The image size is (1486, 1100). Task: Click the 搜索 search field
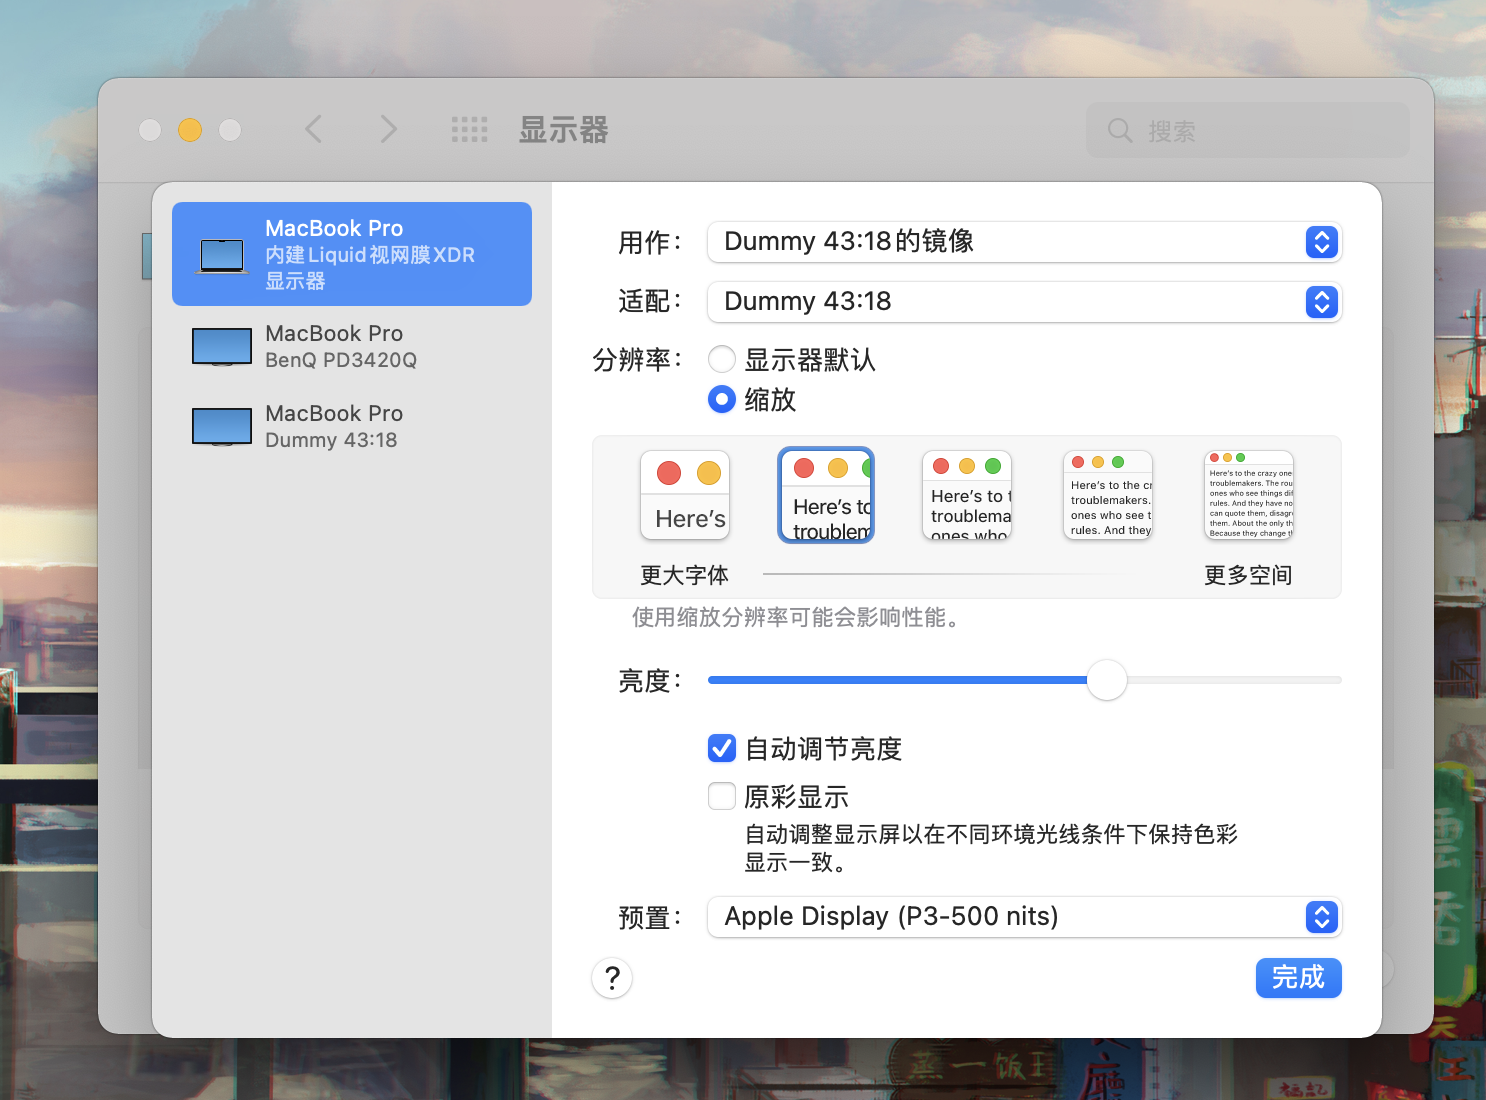(1248, 130)
